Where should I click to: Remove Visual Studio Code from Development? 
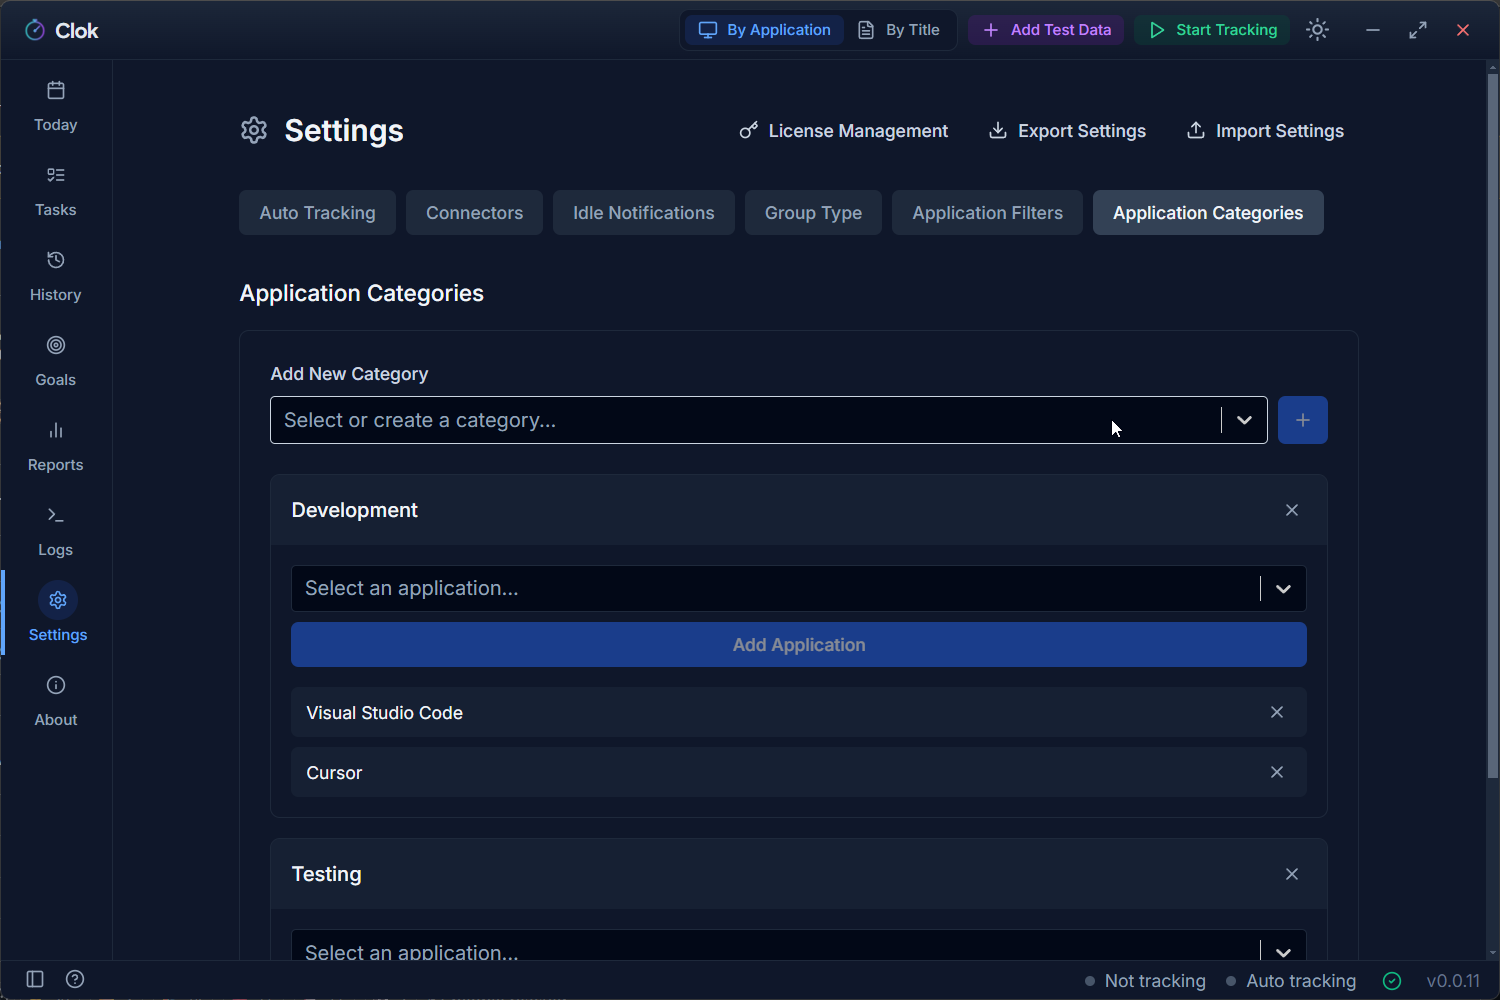click(1277, 712)
